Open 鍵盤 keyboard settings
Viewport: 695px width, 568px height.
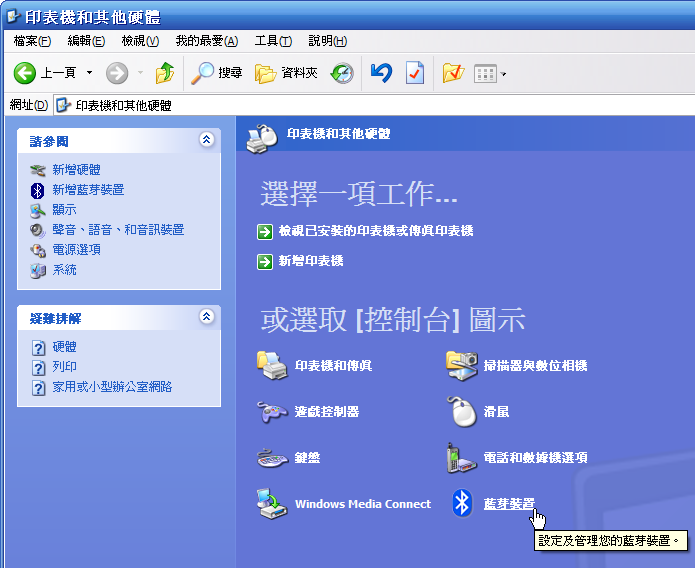[307, 458]
